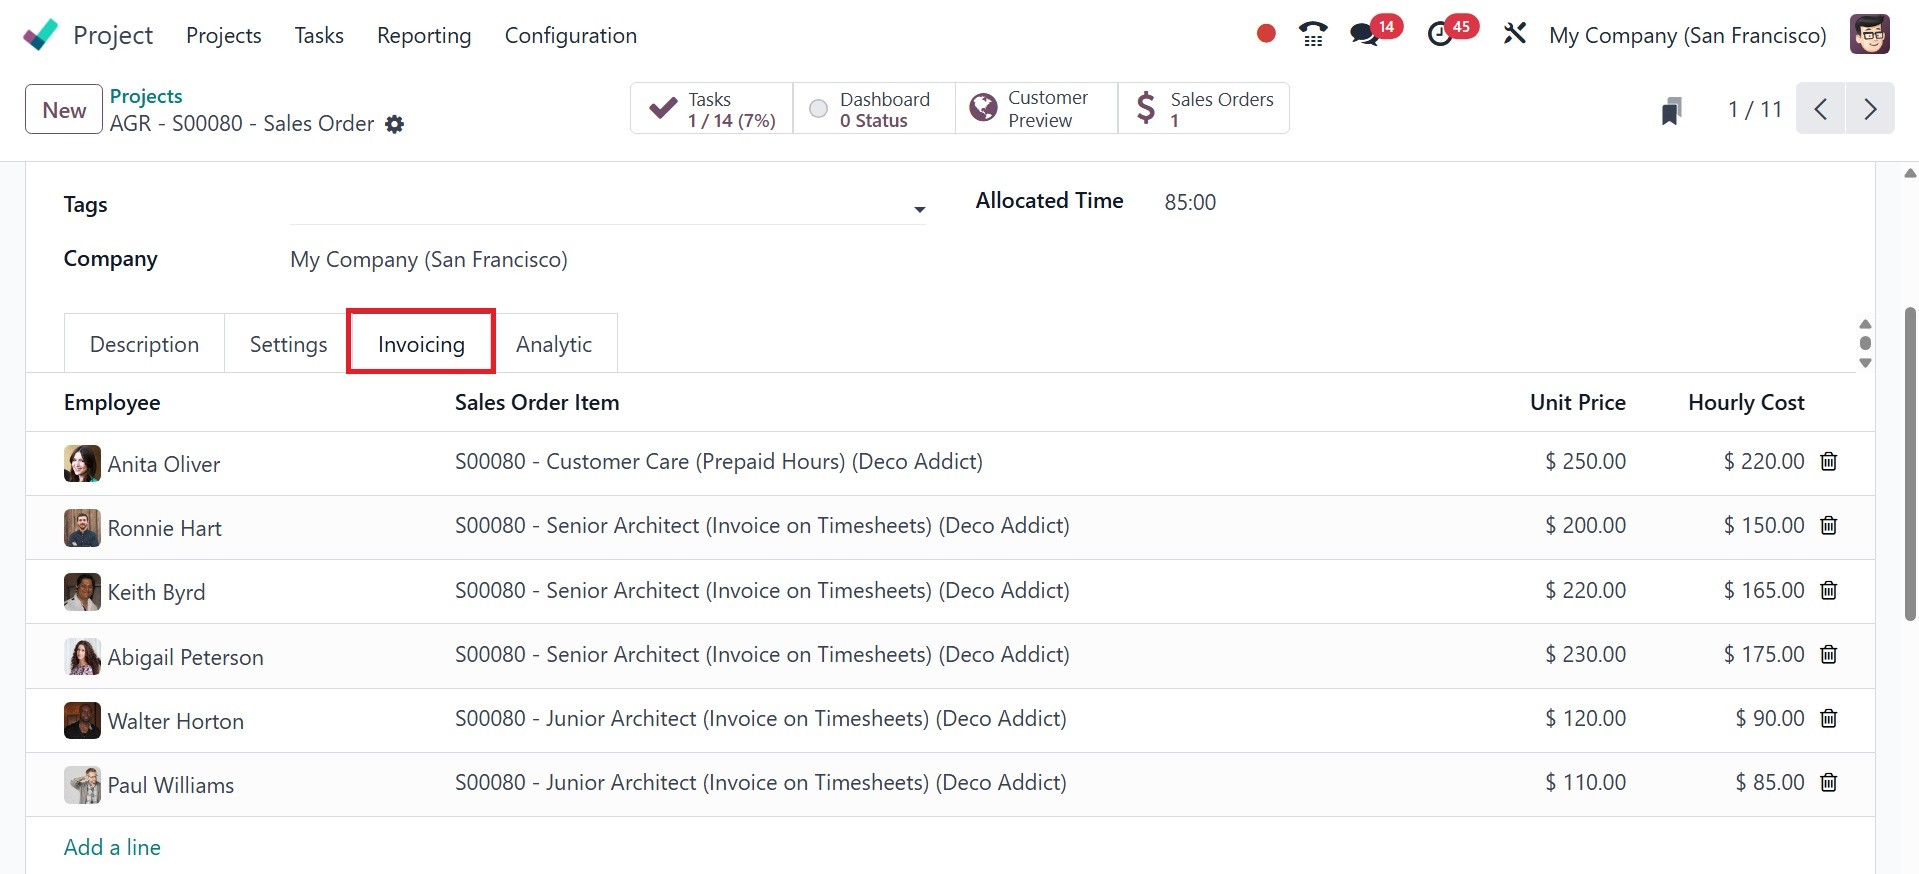
Task: Delete Paul Williams' row with trash icon
Action: 1829,783
